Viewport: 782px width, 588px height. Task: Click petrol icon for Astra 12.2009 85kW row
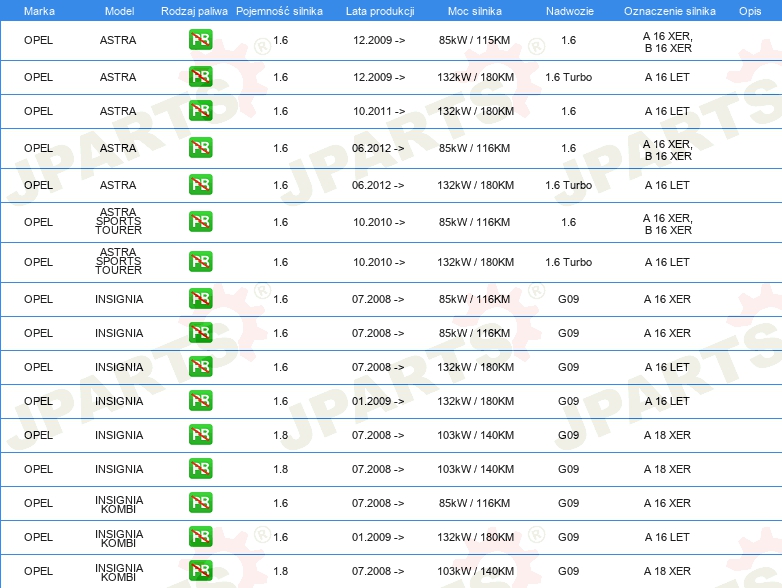200,41
